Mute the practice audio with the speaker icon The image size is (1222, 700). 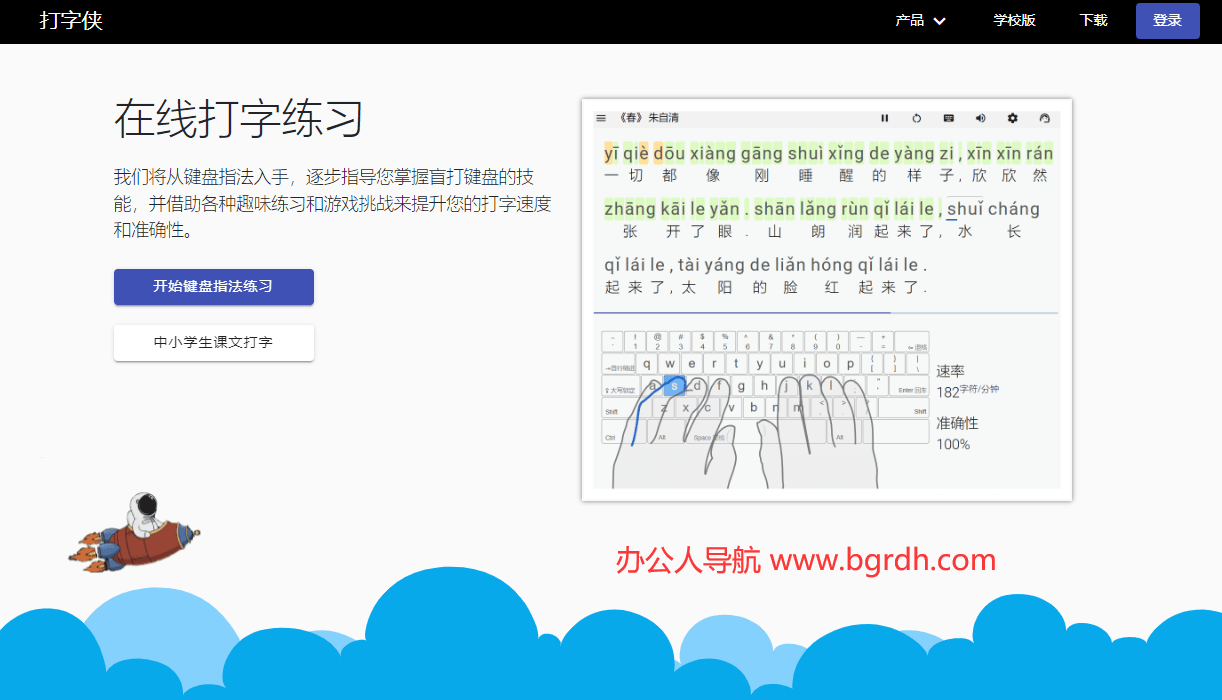[980, 118]
